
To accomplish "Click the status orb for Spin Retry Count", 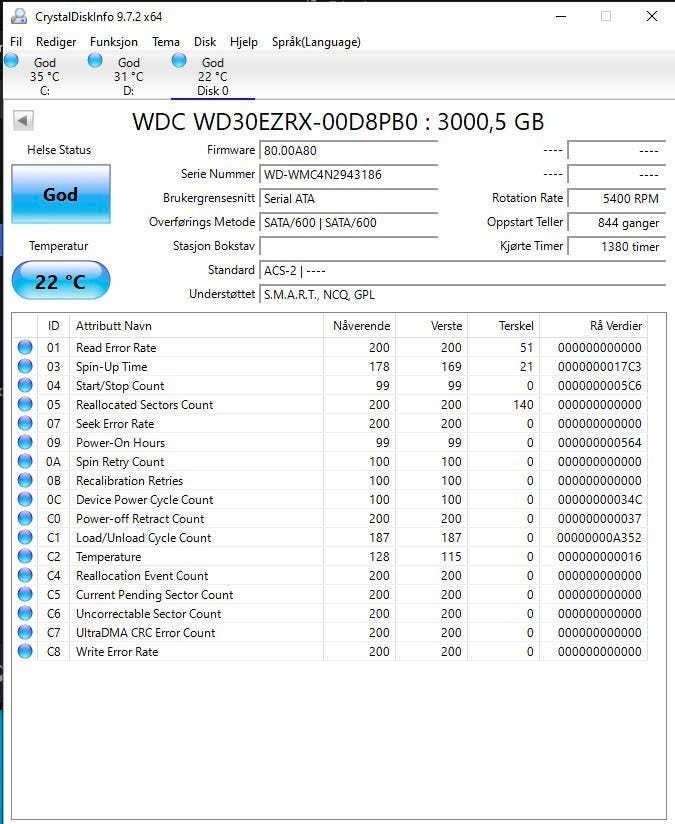I will [x=25, y=461].
